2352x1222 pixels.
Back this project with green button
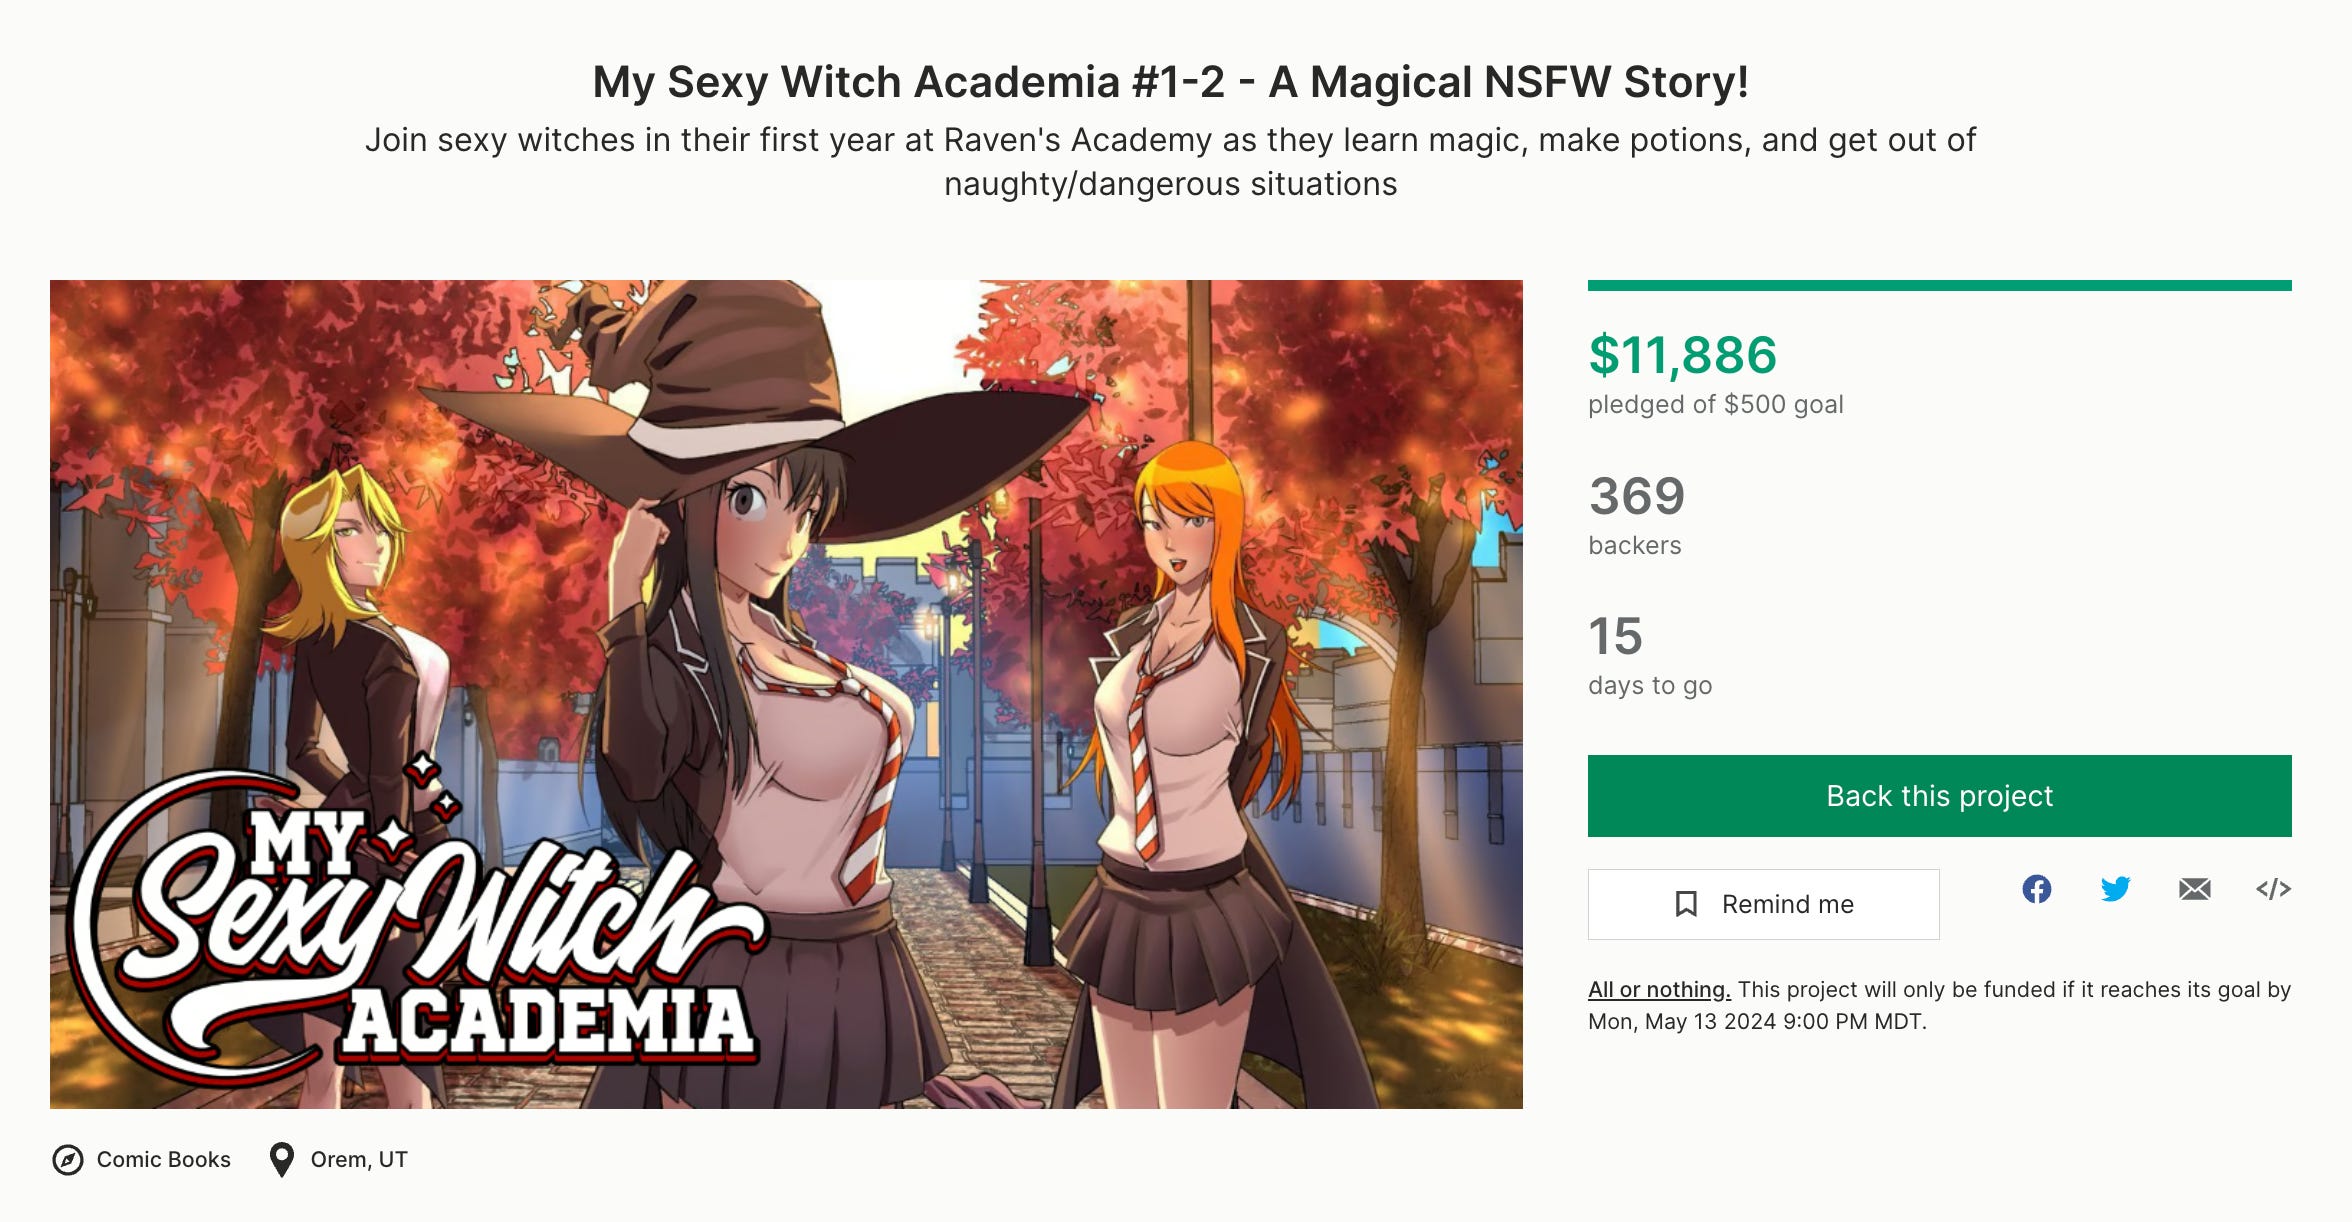(x=1939, y=796)
